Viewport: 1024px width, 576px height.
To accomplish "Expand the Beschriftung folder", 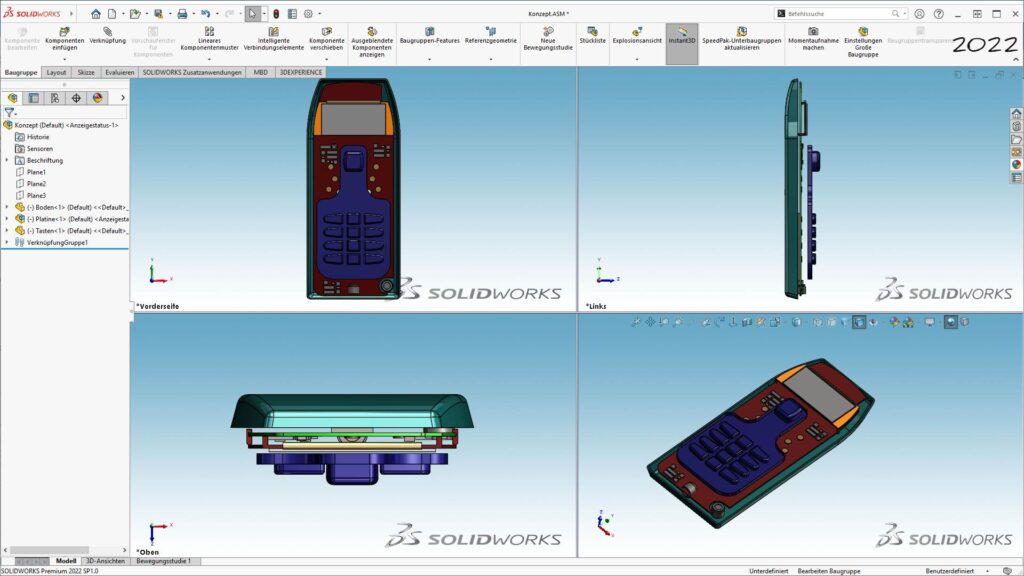I will coord(7,160).
